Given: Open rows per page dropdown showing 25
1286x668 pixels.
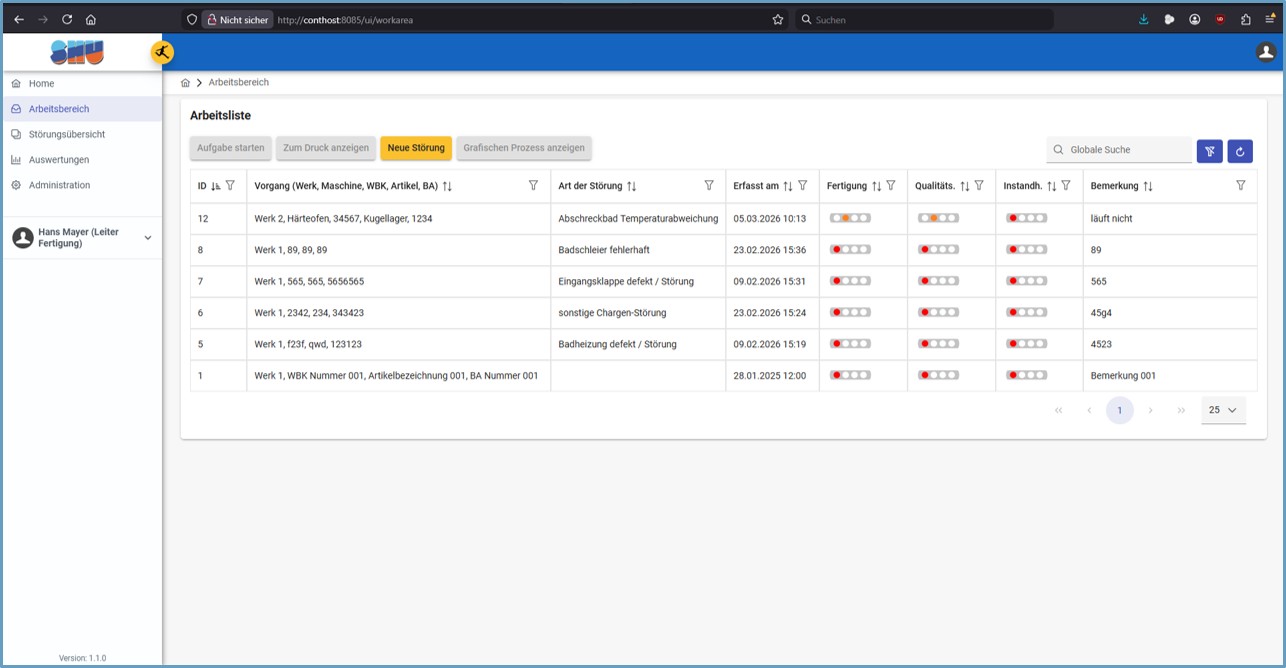Looking at the screenshot, I should coord(1223,410).
